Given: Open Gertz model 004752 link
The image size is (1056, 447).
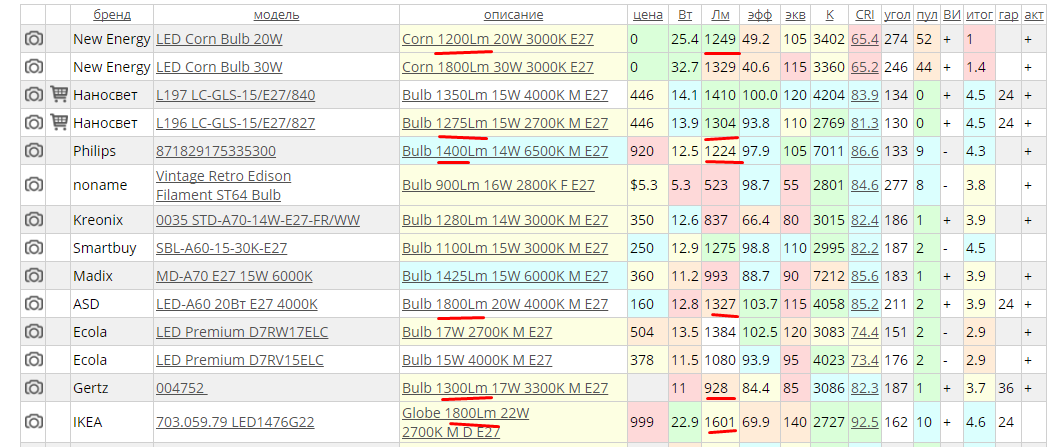Looking at the screenshot, I should 180,388.
